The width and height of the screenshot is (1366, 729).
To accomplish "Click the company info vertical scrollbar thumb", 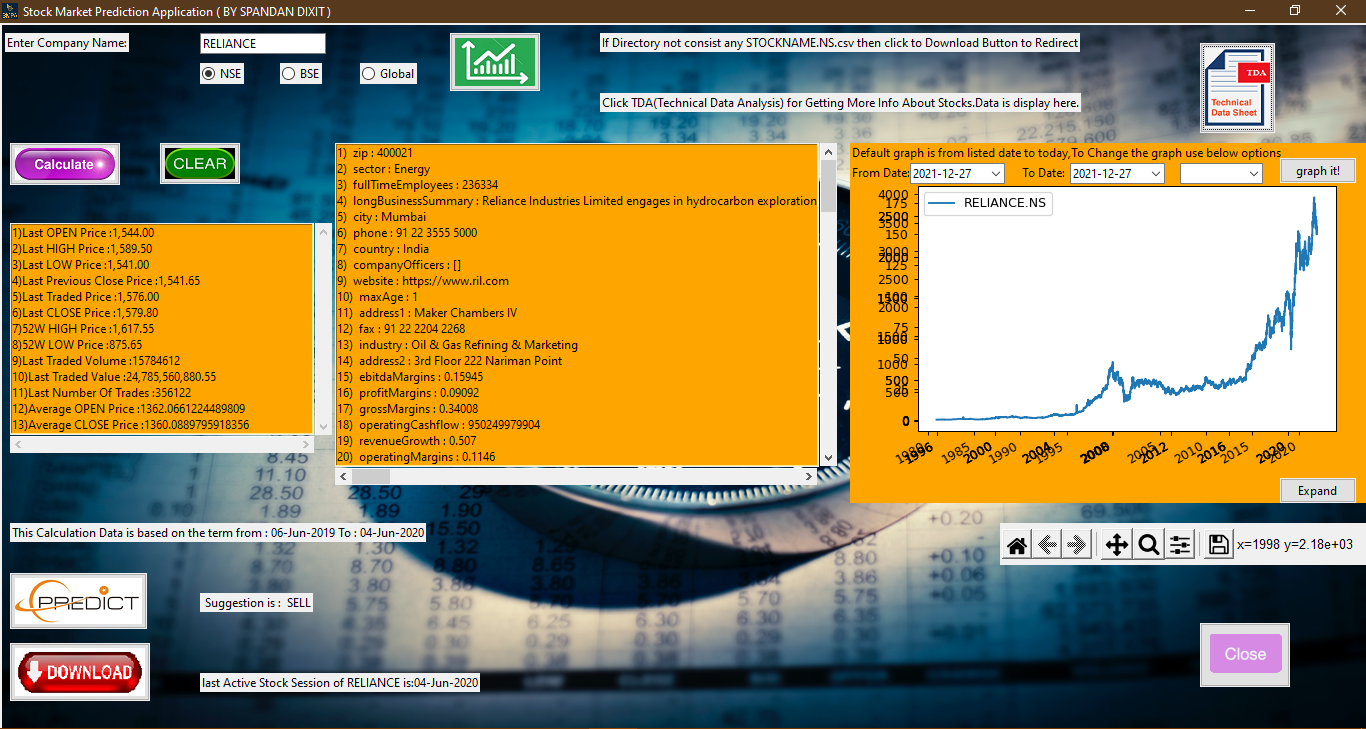I will coord(828,185).
